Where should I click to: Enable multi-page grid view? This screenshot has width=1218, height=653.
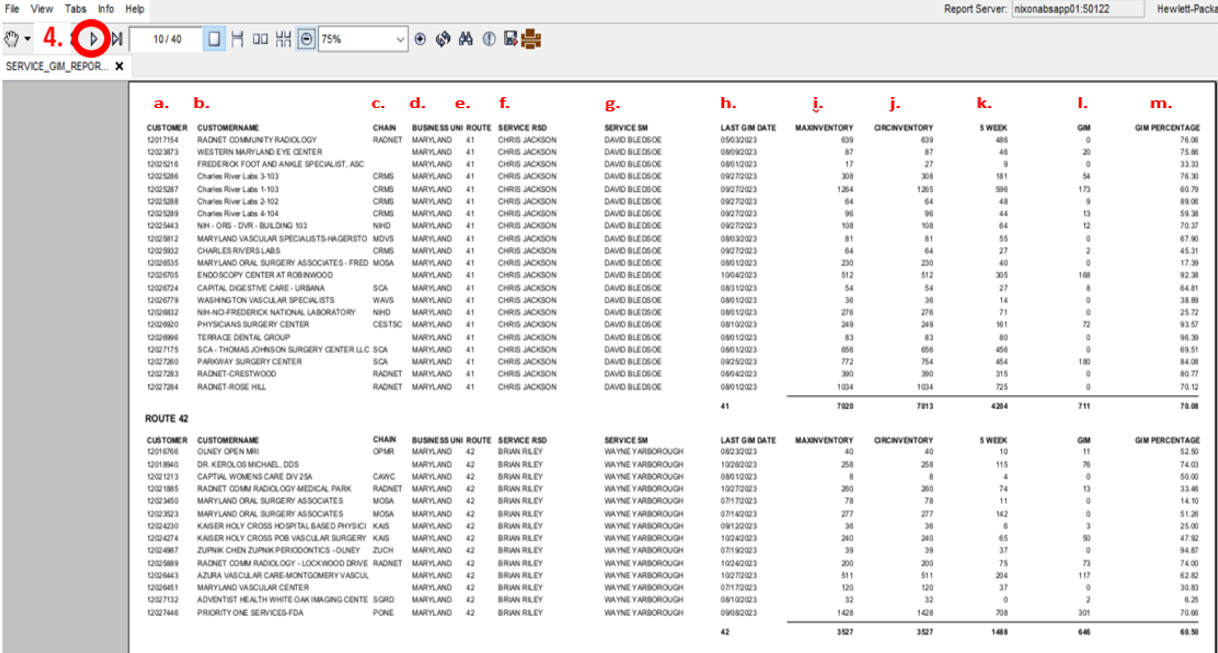pos(283,39)
